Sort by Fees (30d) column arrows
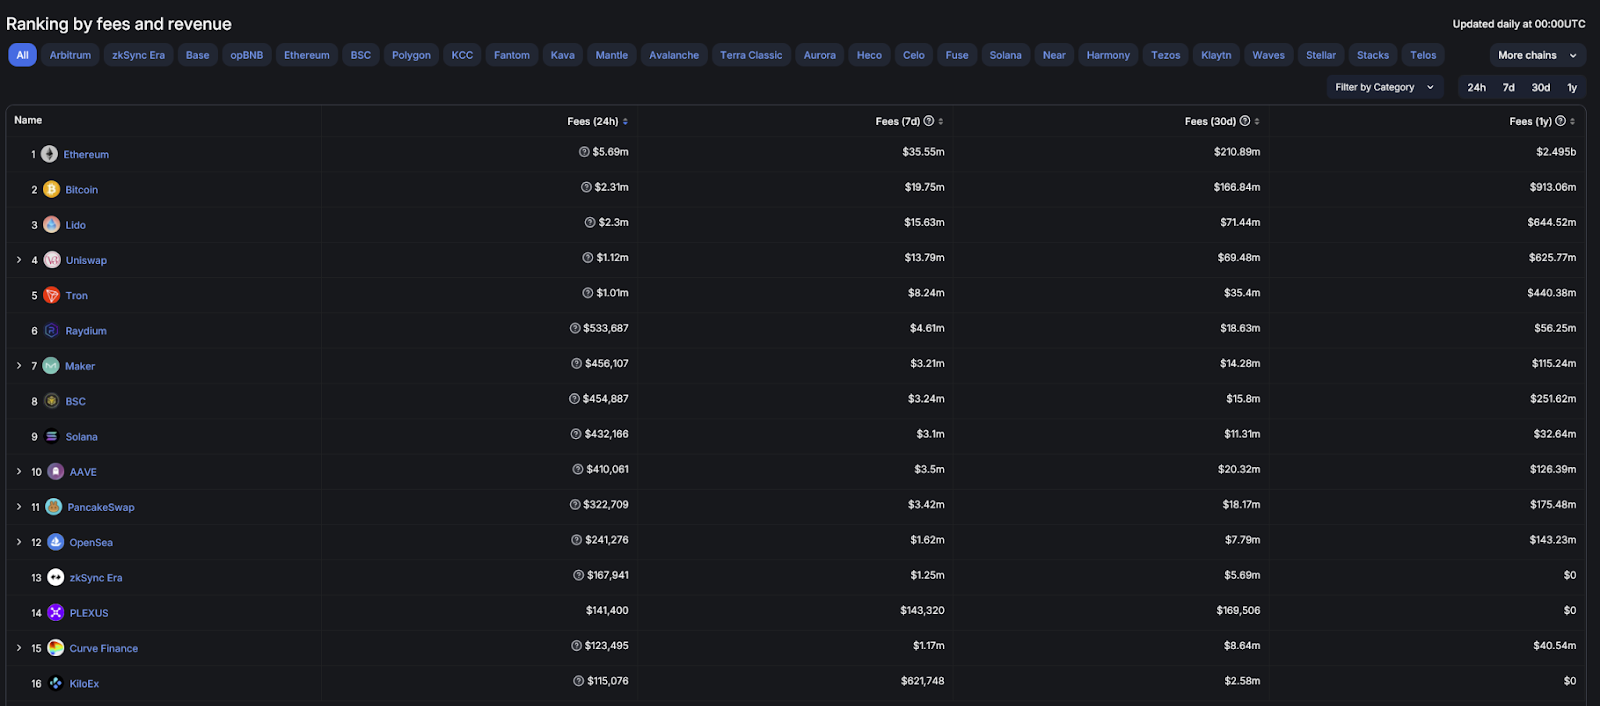Image resolution: width=1600 pixels, height=706 pixels. [x=1257, y=121]
